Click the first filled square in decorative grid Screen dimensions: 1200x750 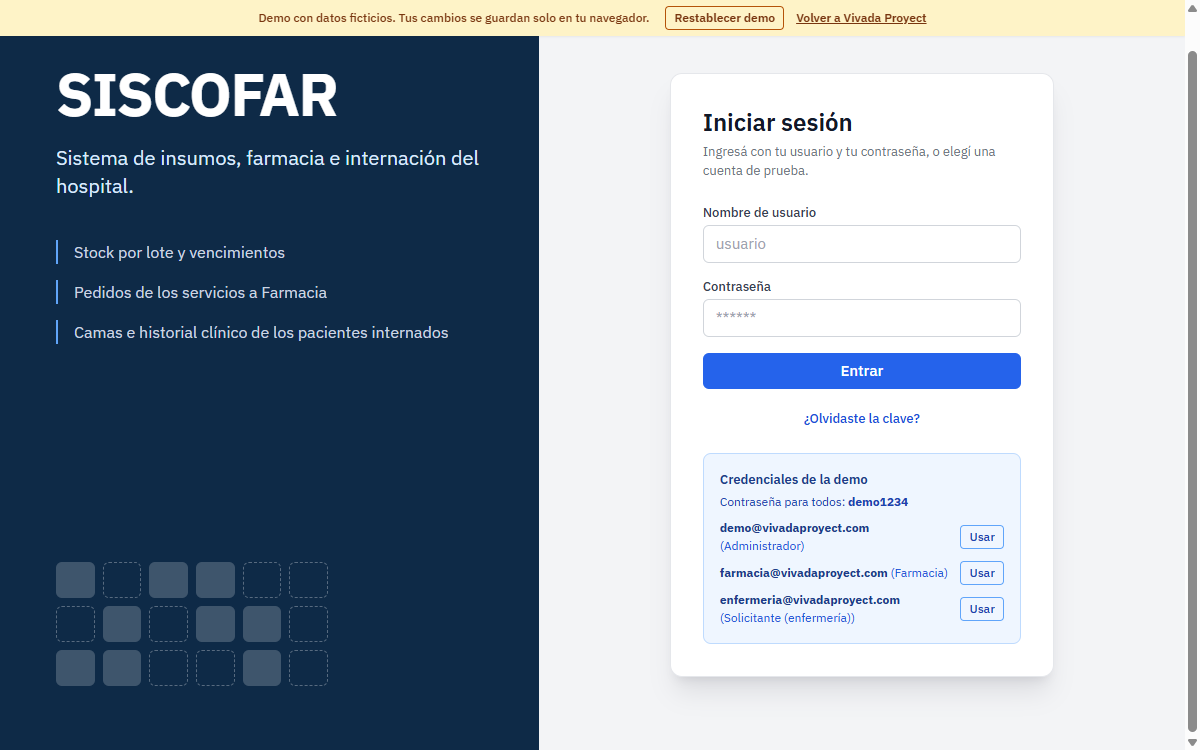point(75,580)
